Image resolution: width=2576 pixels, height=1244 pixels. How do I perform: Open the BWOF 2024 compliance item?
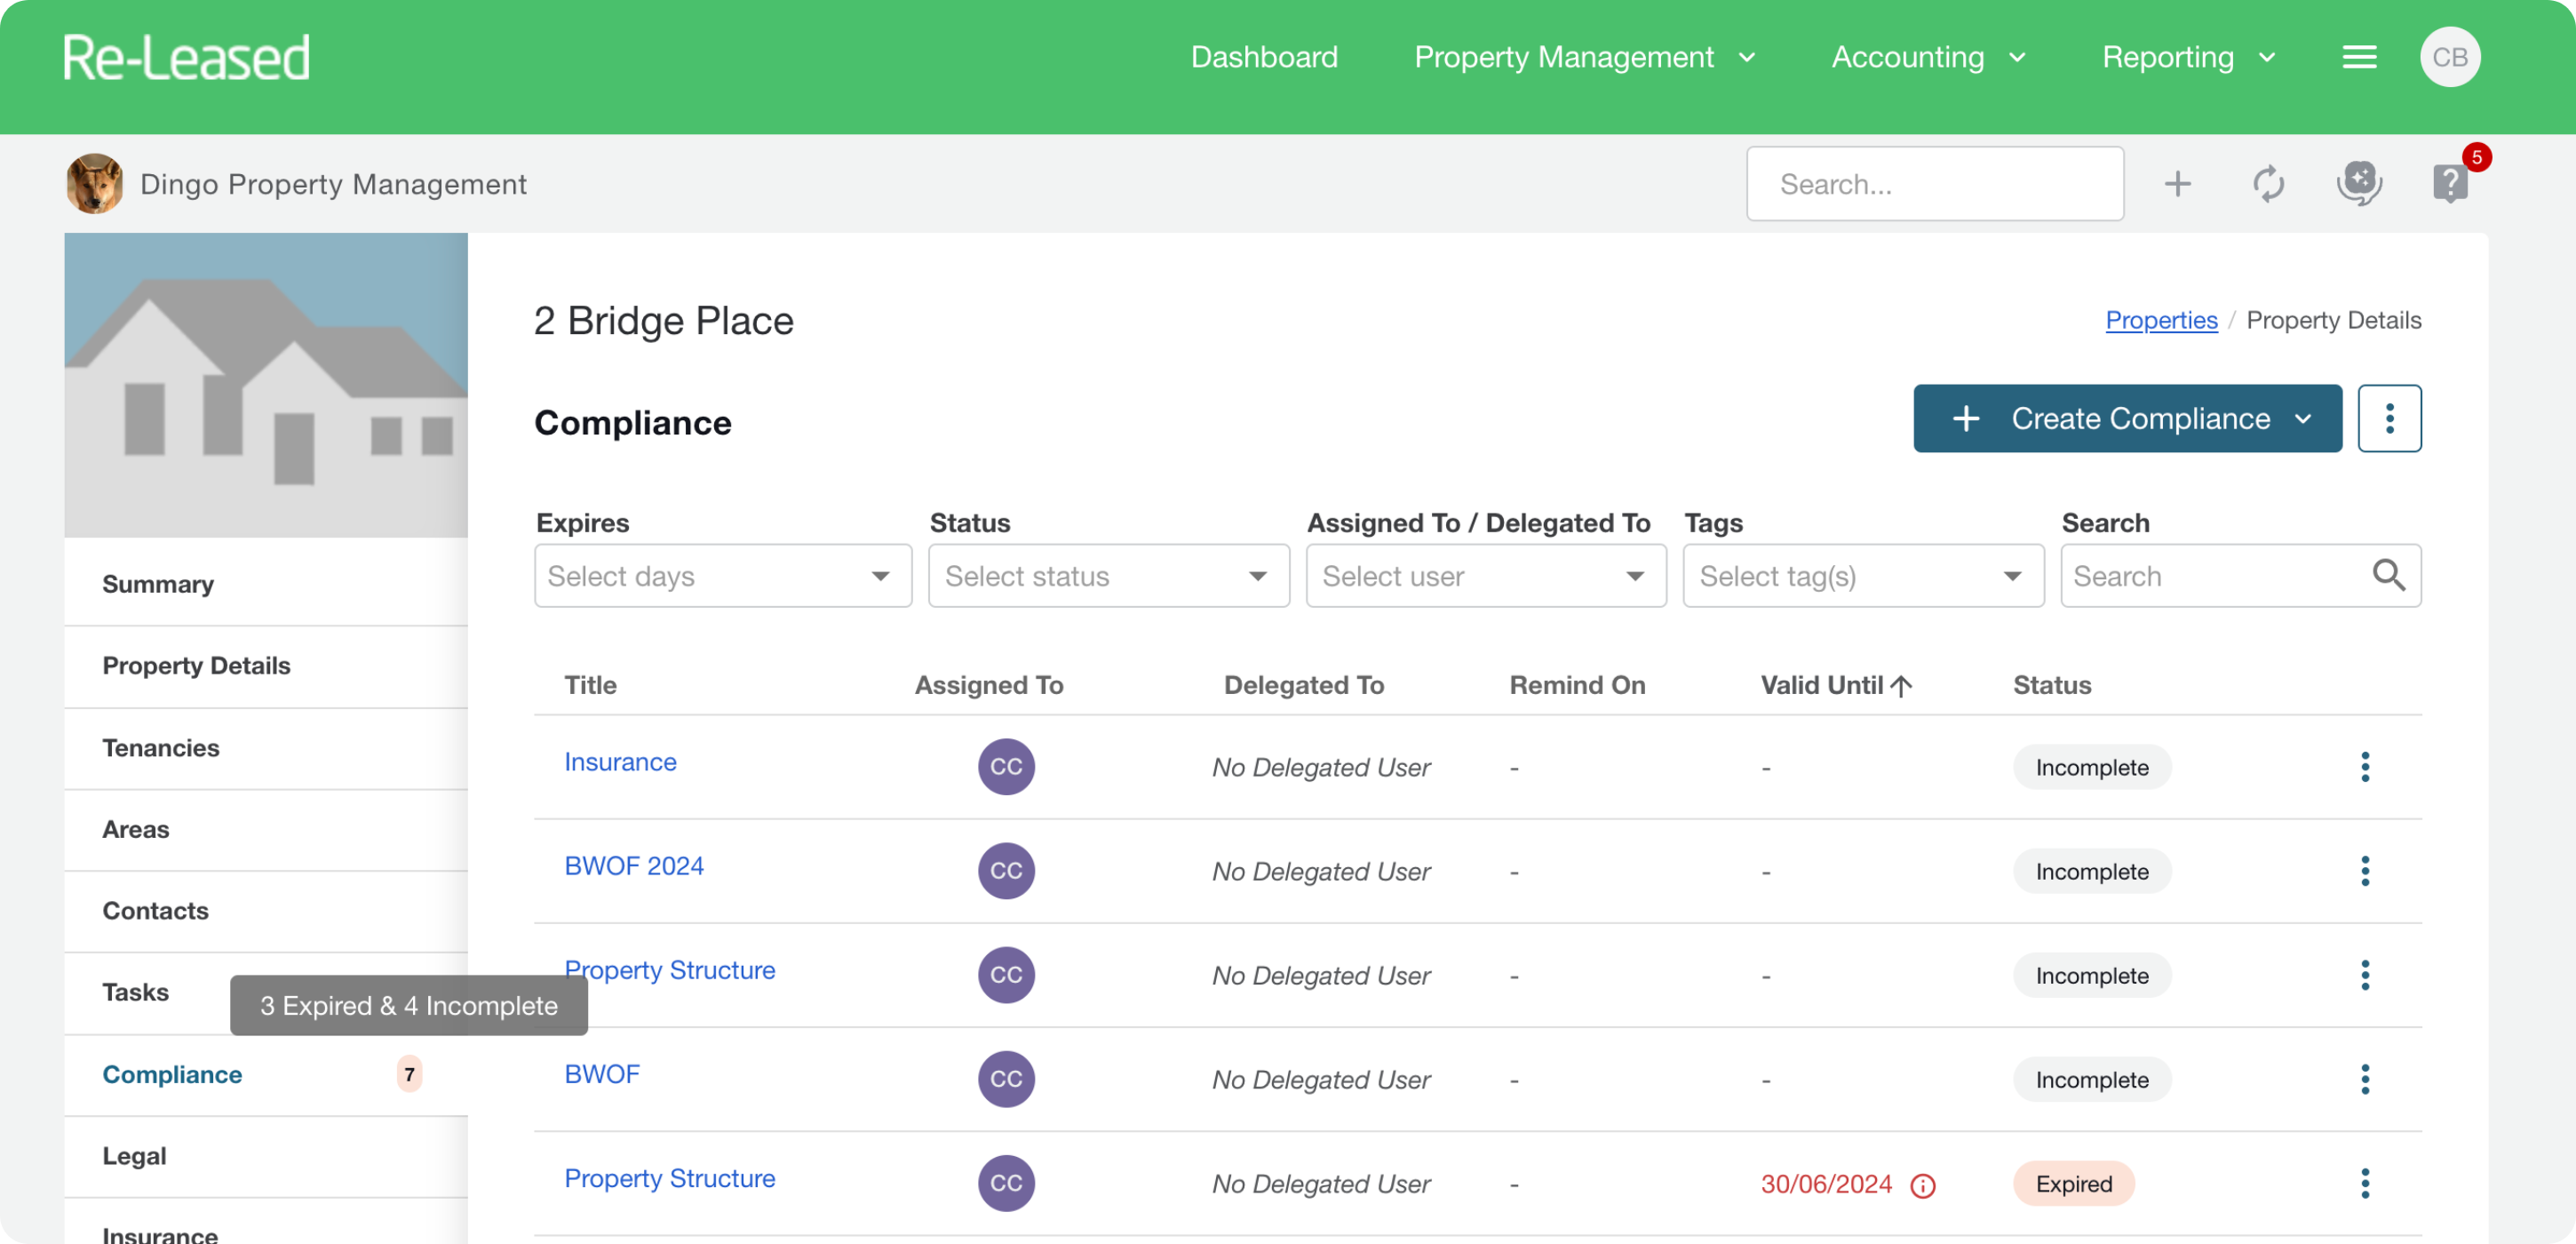click(634, 866)
